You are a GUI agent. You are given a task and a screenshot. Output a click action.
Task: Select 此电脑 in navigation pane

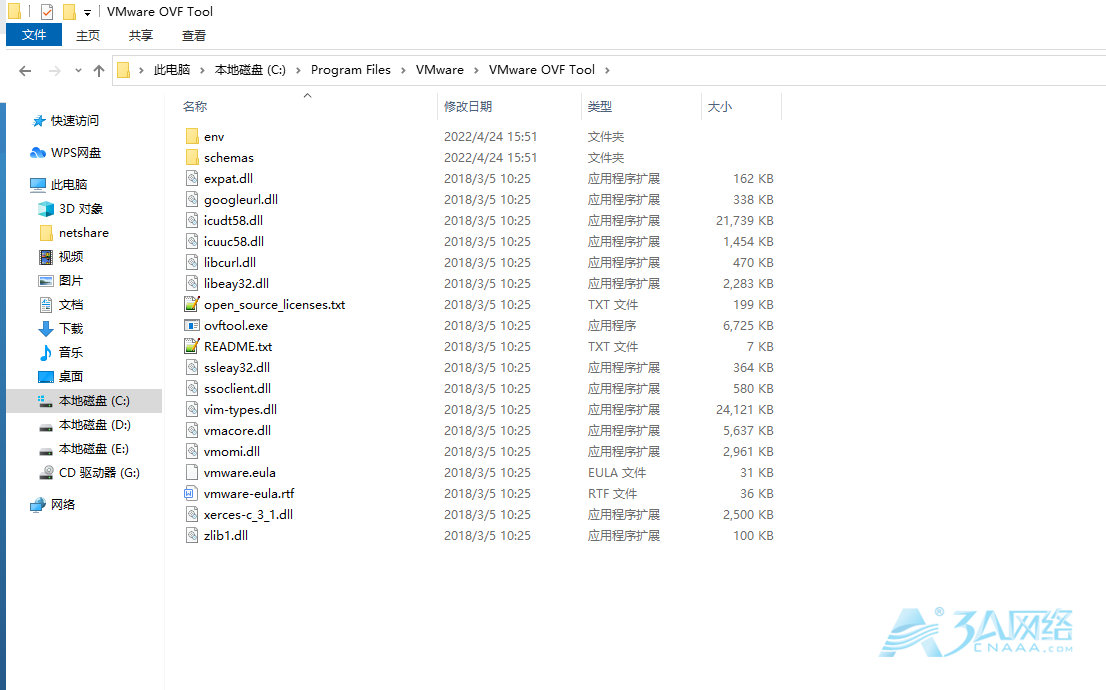pos(69,185)
